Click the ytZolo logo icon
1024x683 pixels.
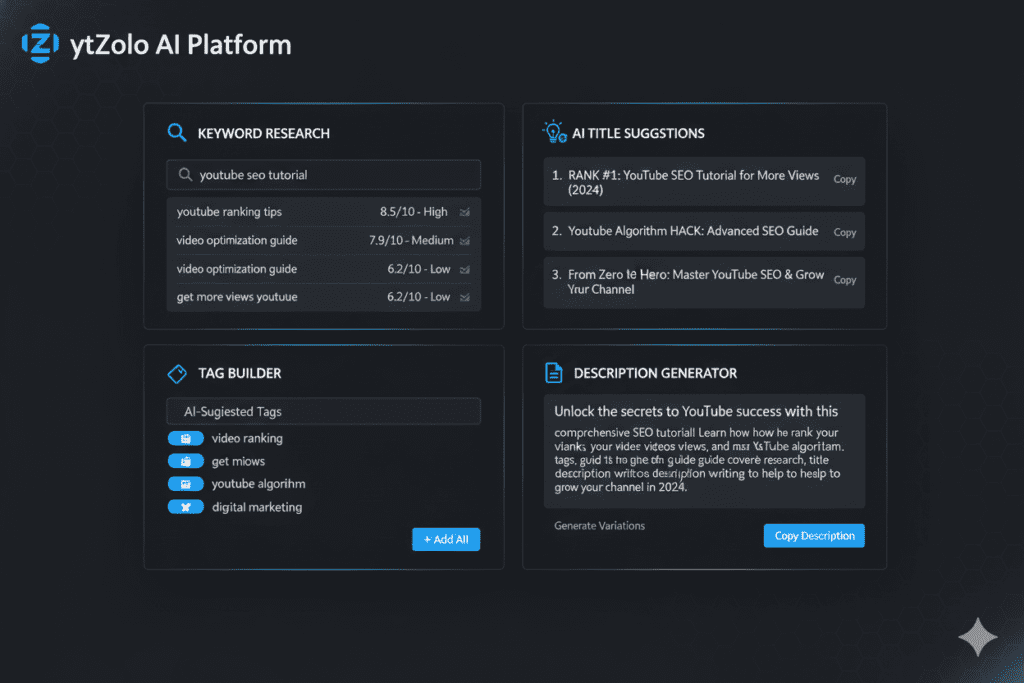coord(41,43)
